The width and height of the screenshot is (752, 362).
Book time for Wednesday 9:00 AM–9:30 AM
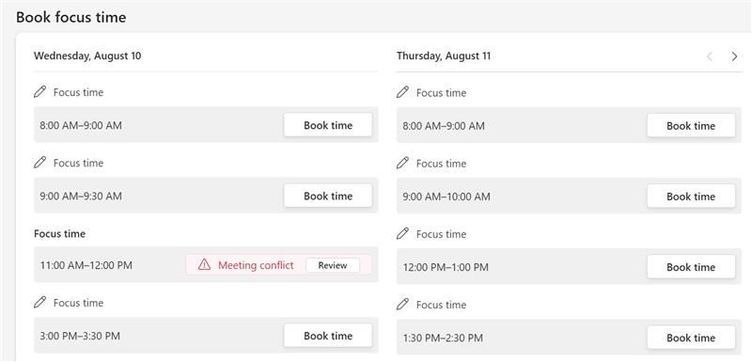tap(328, 196)
